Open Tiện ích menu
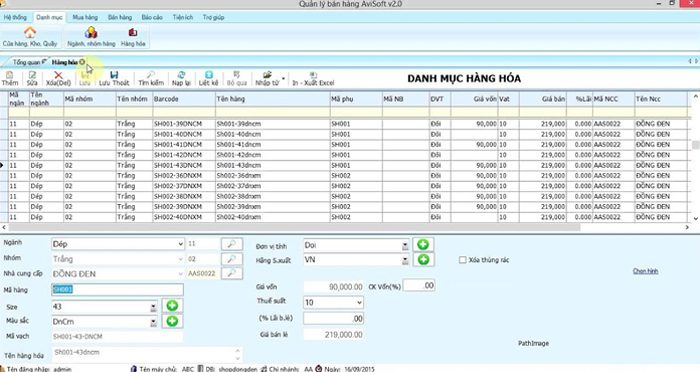The image size is (700, 372). point(183,17)
